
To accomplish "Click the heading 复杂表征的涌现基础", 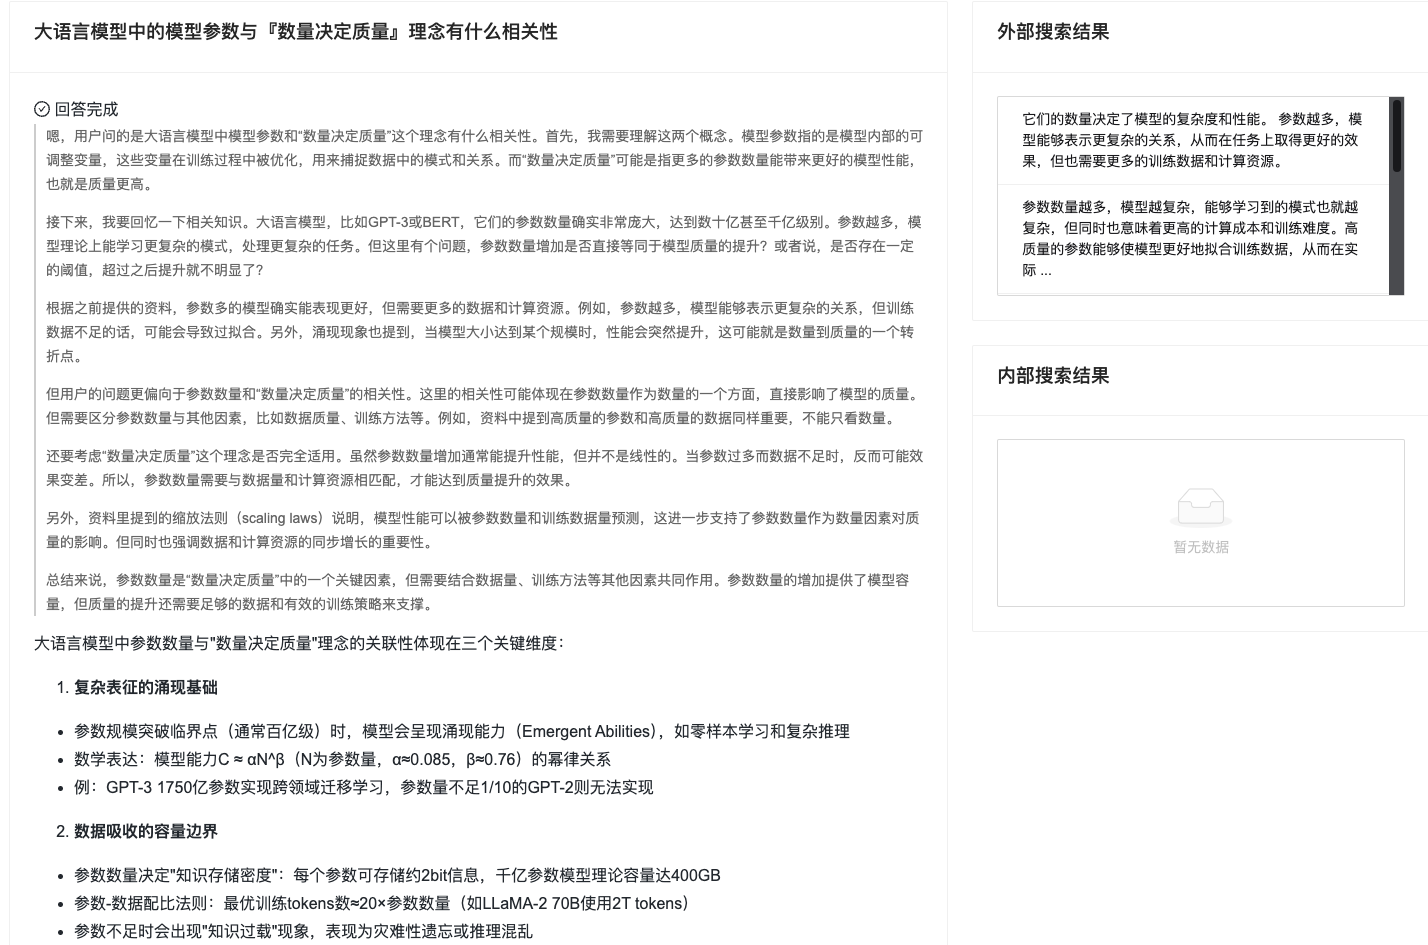I will click(x=146, y=688).
